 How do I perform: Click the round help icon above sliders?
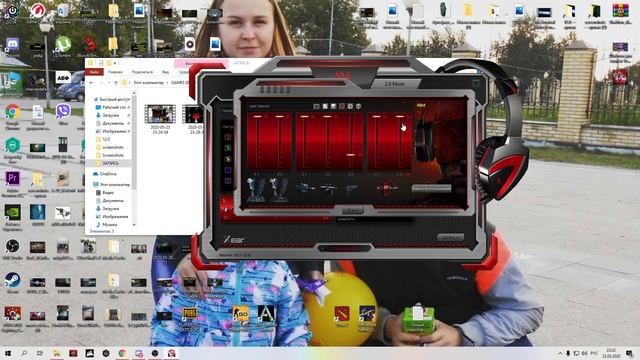(x=358, y=106)
